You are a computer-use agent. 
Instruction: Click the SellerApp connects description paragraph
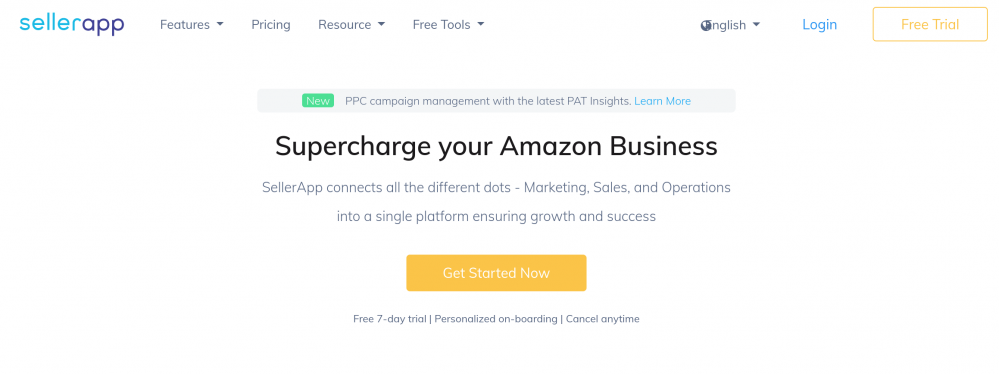tap(496, 202)
